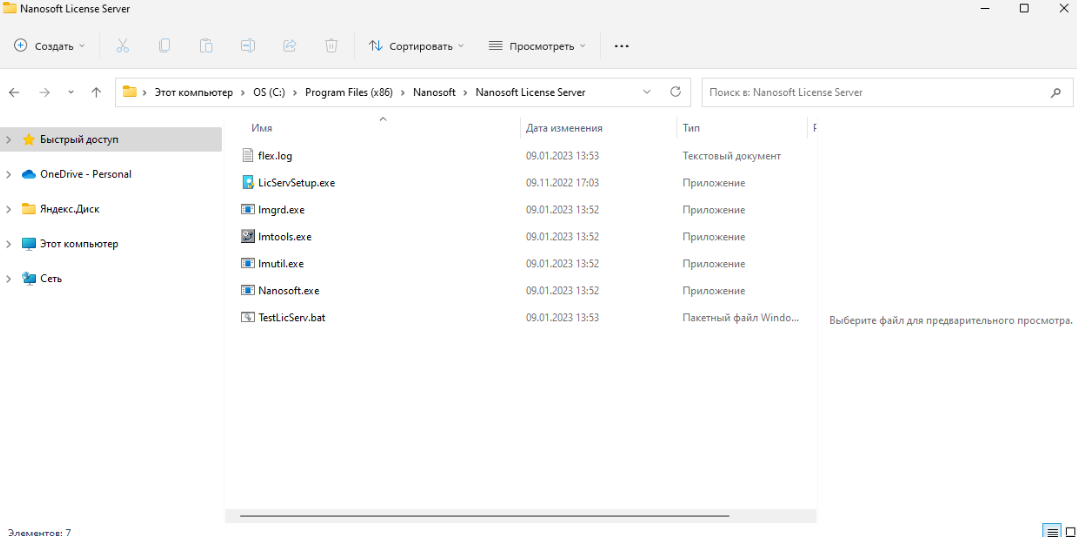The width and height of the screenshot is (1077, 537).
Task: Click the Delete trash icon
Action: (331, 46)
